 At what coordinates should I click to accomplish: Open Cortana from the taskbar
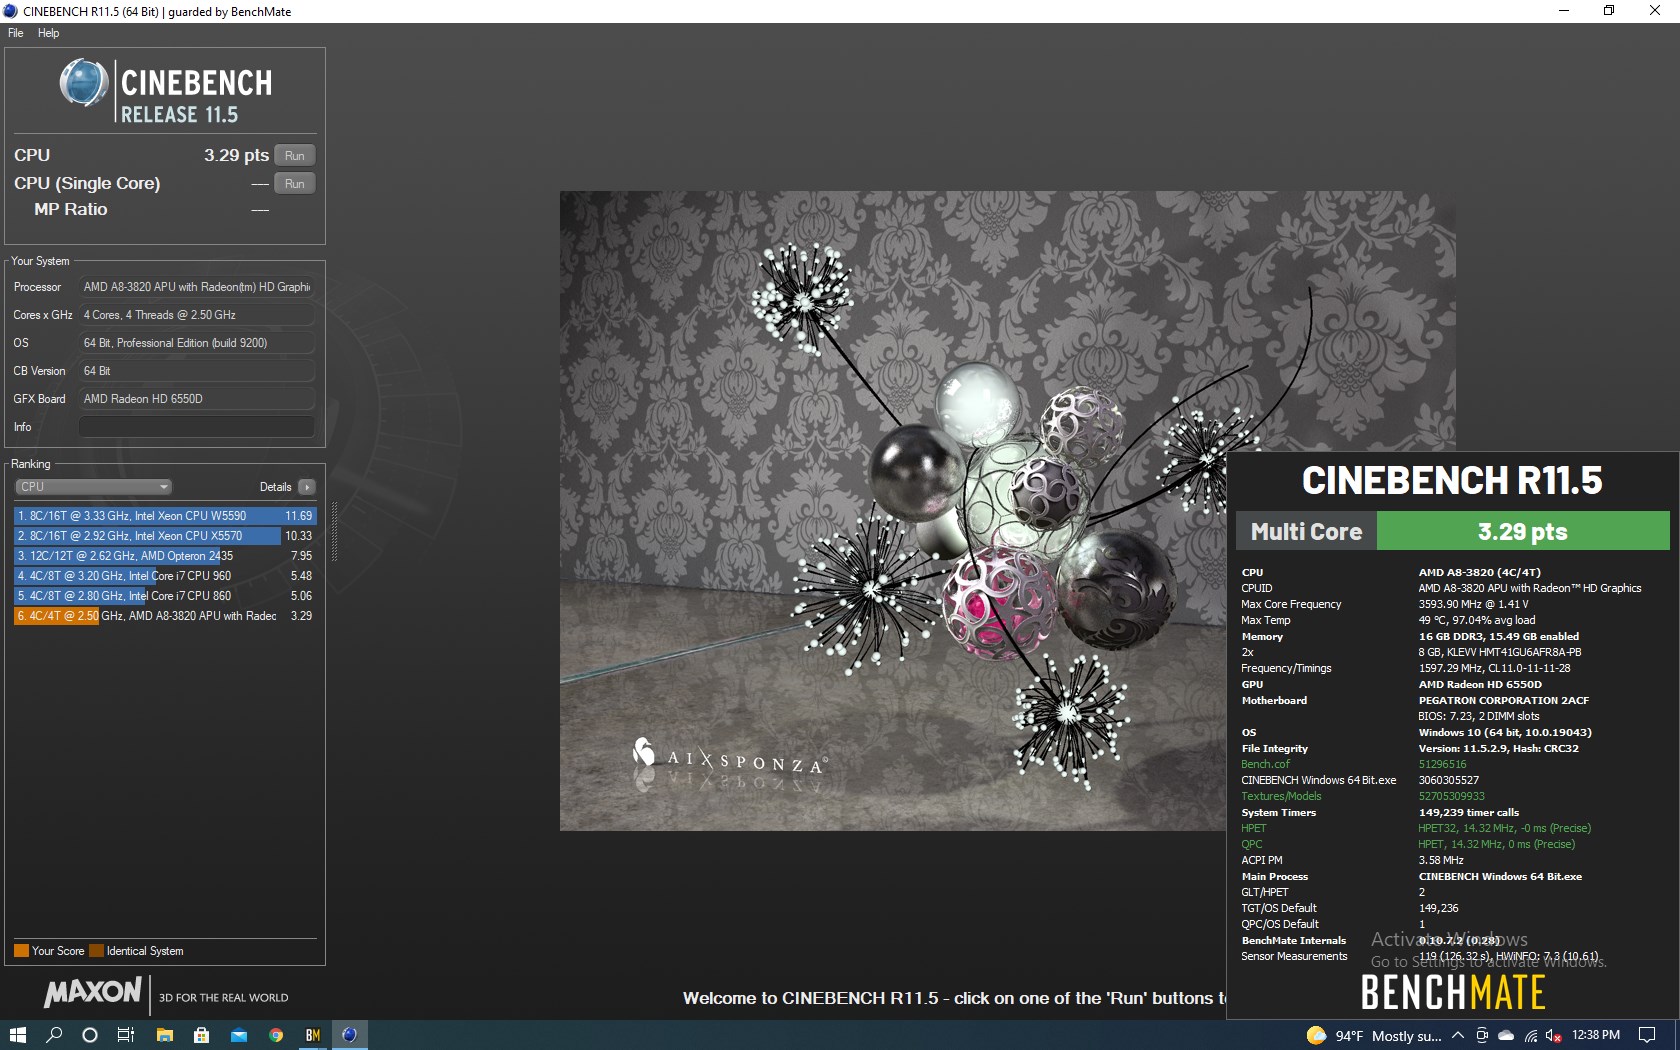[89, 1035]
